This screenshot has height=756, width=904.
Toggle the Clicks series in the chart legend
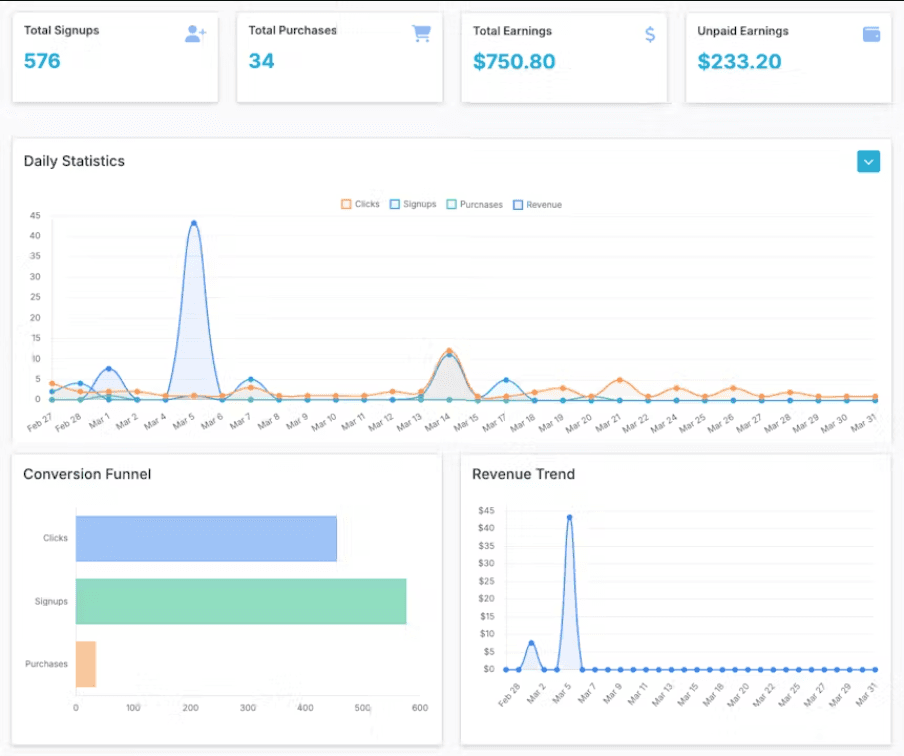[360, 204]
